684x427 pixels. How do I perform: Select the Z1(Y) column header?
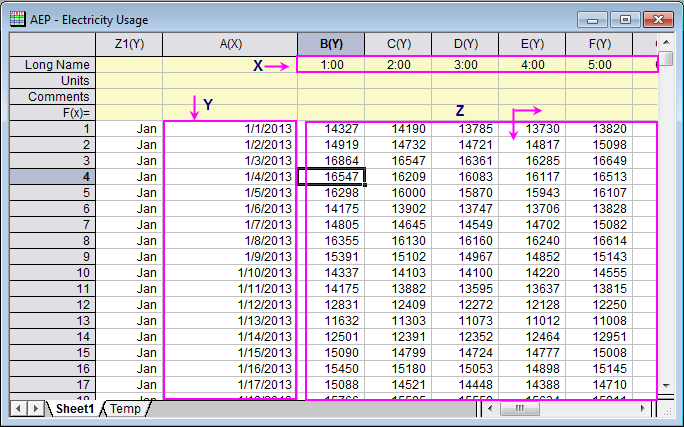129,44
